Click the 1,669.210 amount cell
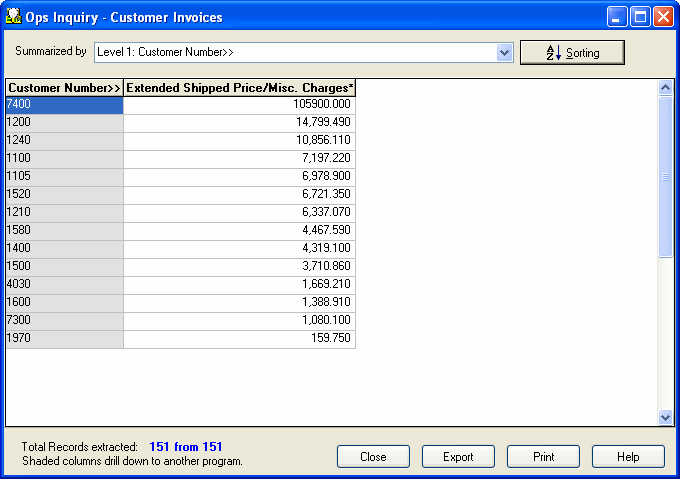680x479 pixels. click(240, 285)
